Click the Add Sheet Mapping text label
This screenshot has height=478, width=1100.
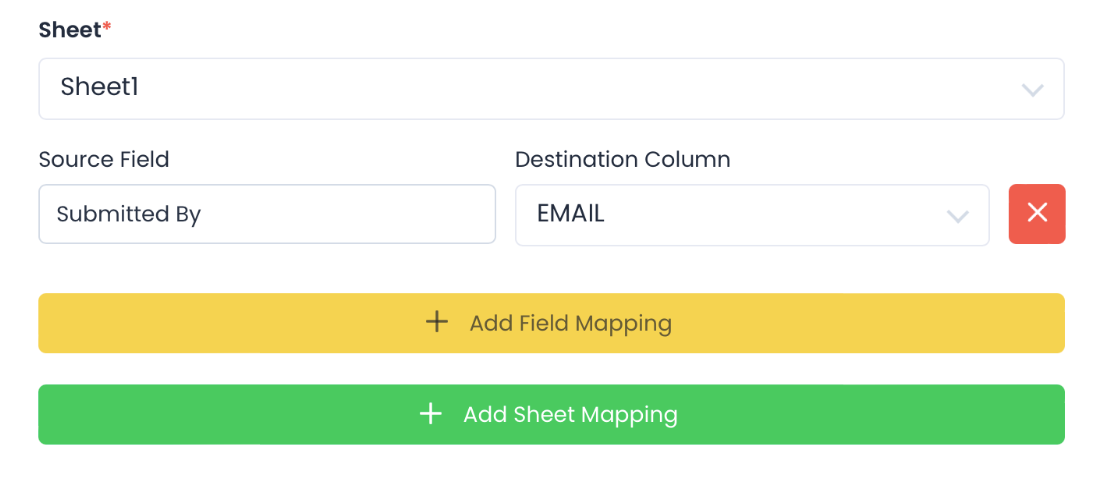(570, 414)
